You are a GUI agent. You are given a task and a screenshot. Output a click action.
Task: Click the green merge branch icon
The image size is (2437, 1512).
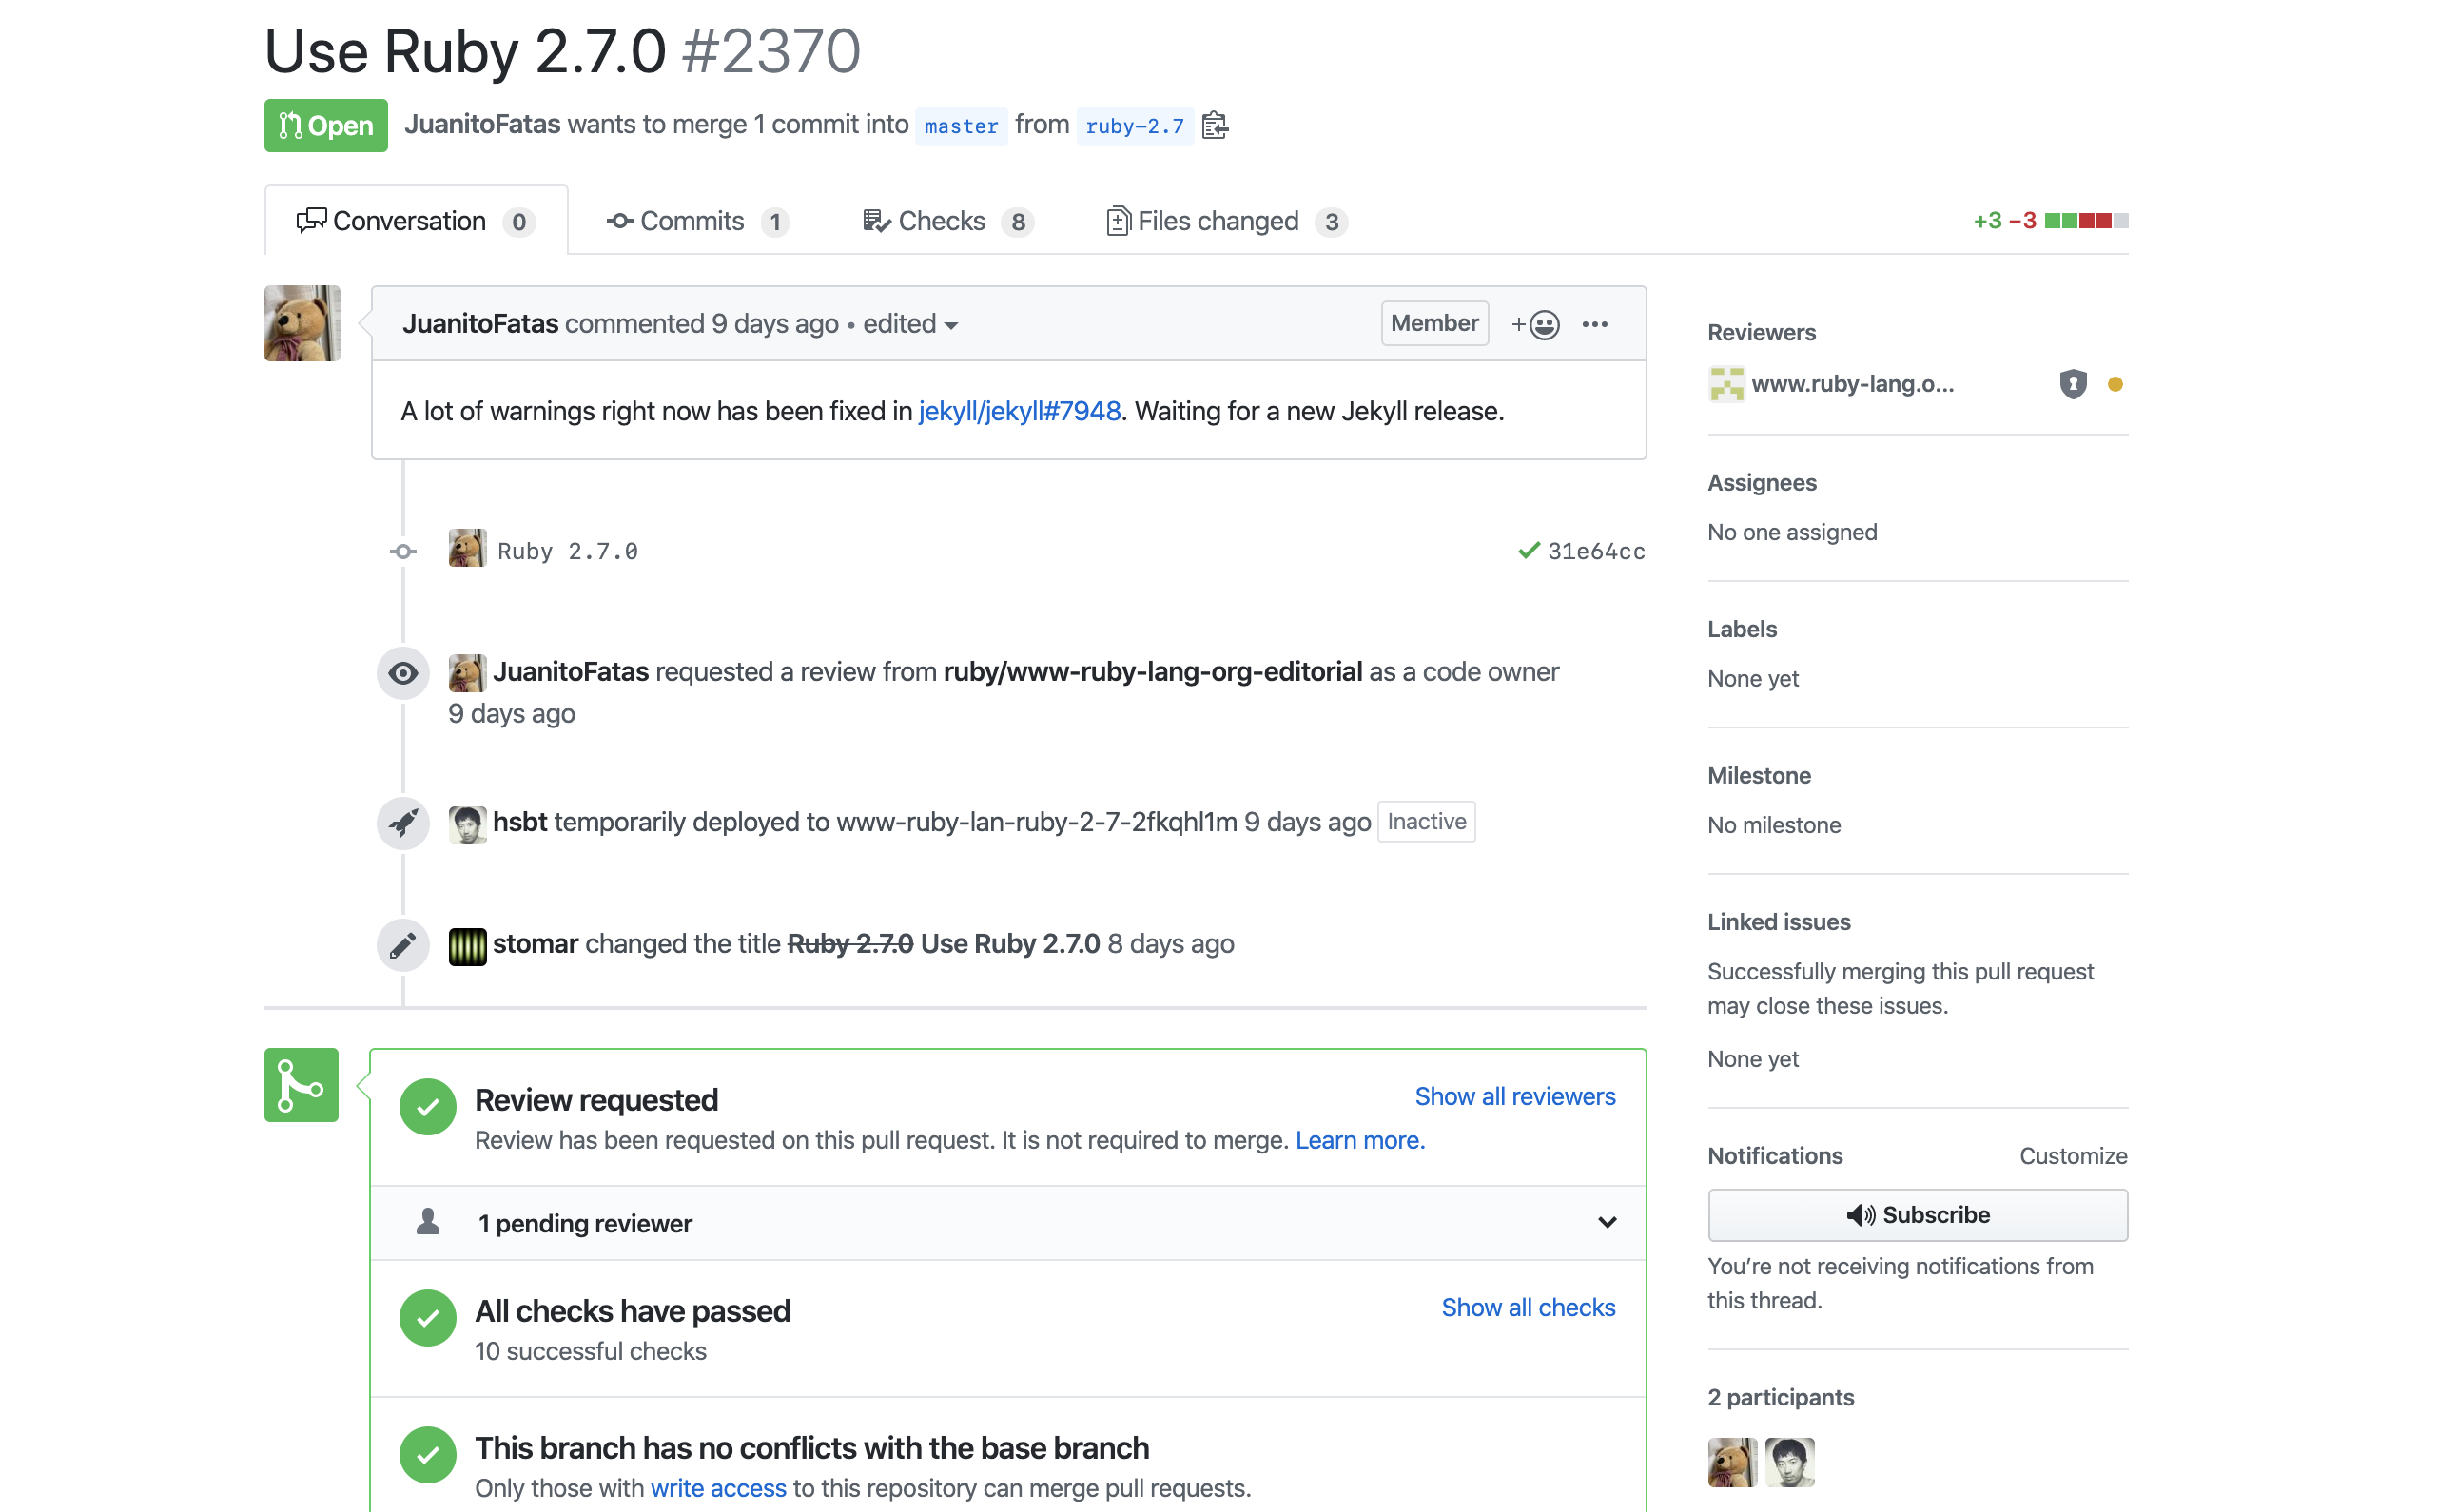point(301,1085)
